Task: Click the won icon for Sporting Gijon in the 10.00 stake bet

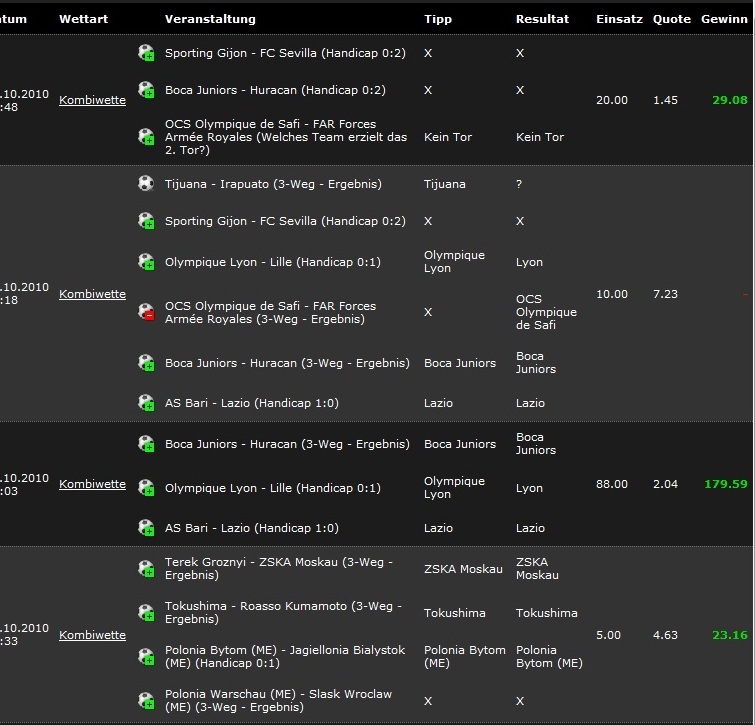Action: point(146,221)
